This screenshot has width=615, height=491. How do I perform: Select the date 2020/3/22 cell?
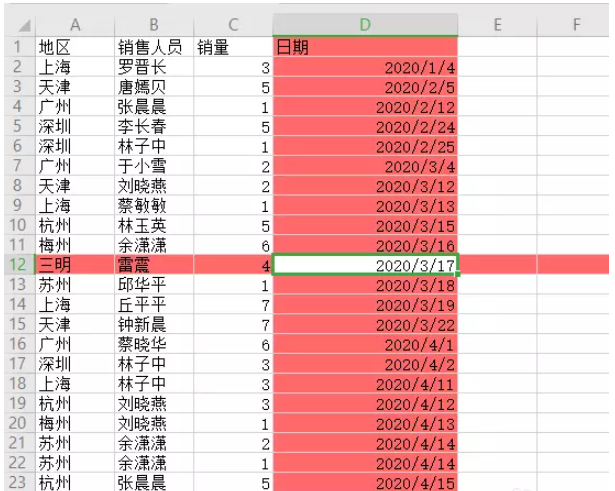tap(365, 324)
